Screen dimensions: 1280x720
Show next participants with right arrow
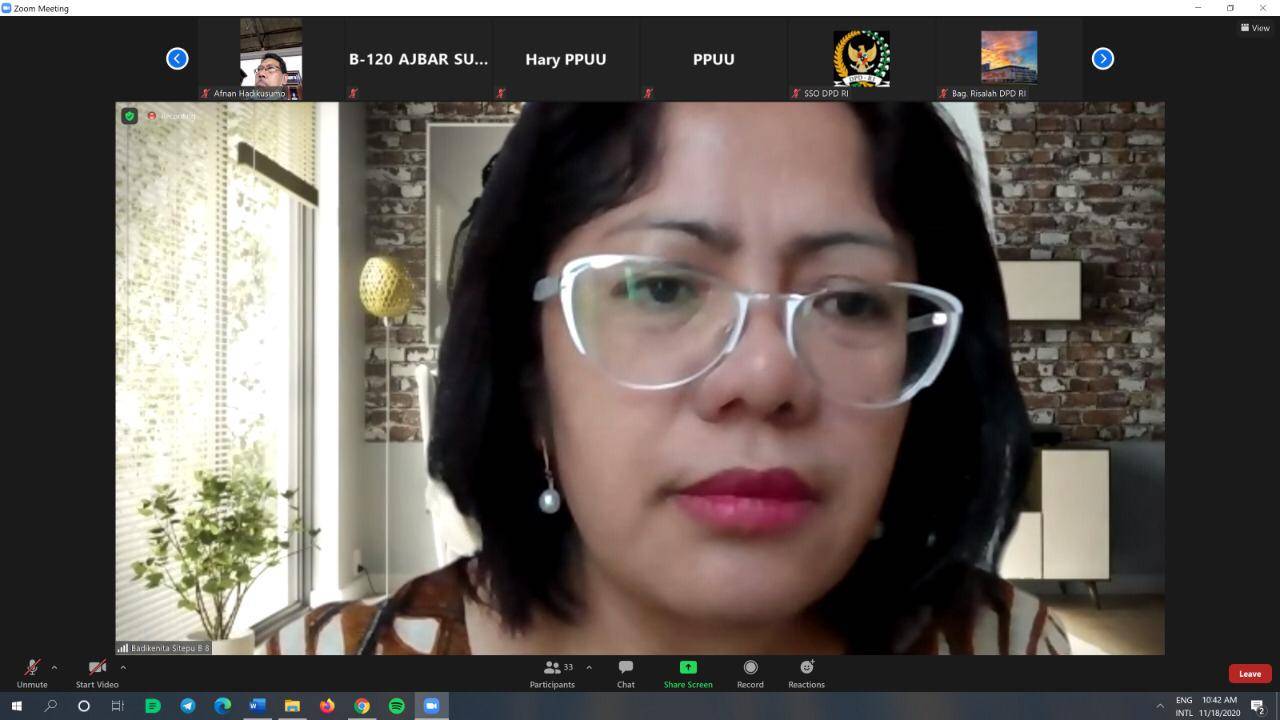coord(1102,59)
